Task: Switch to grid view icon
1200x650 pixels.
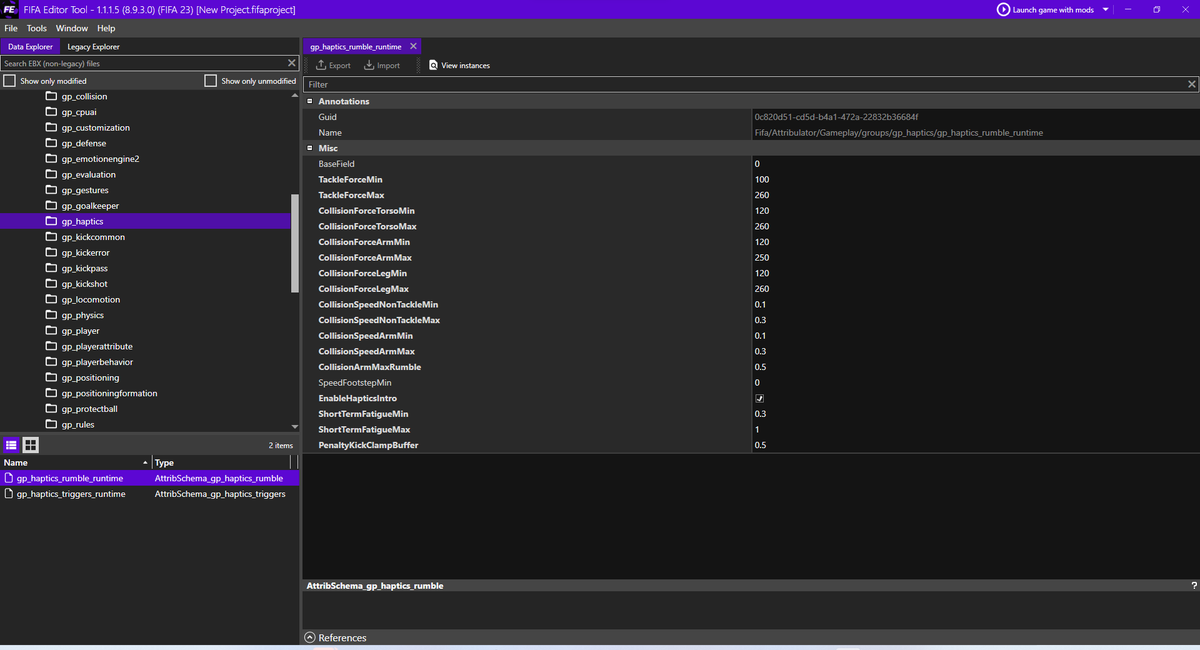Action: tap(30, 445)
